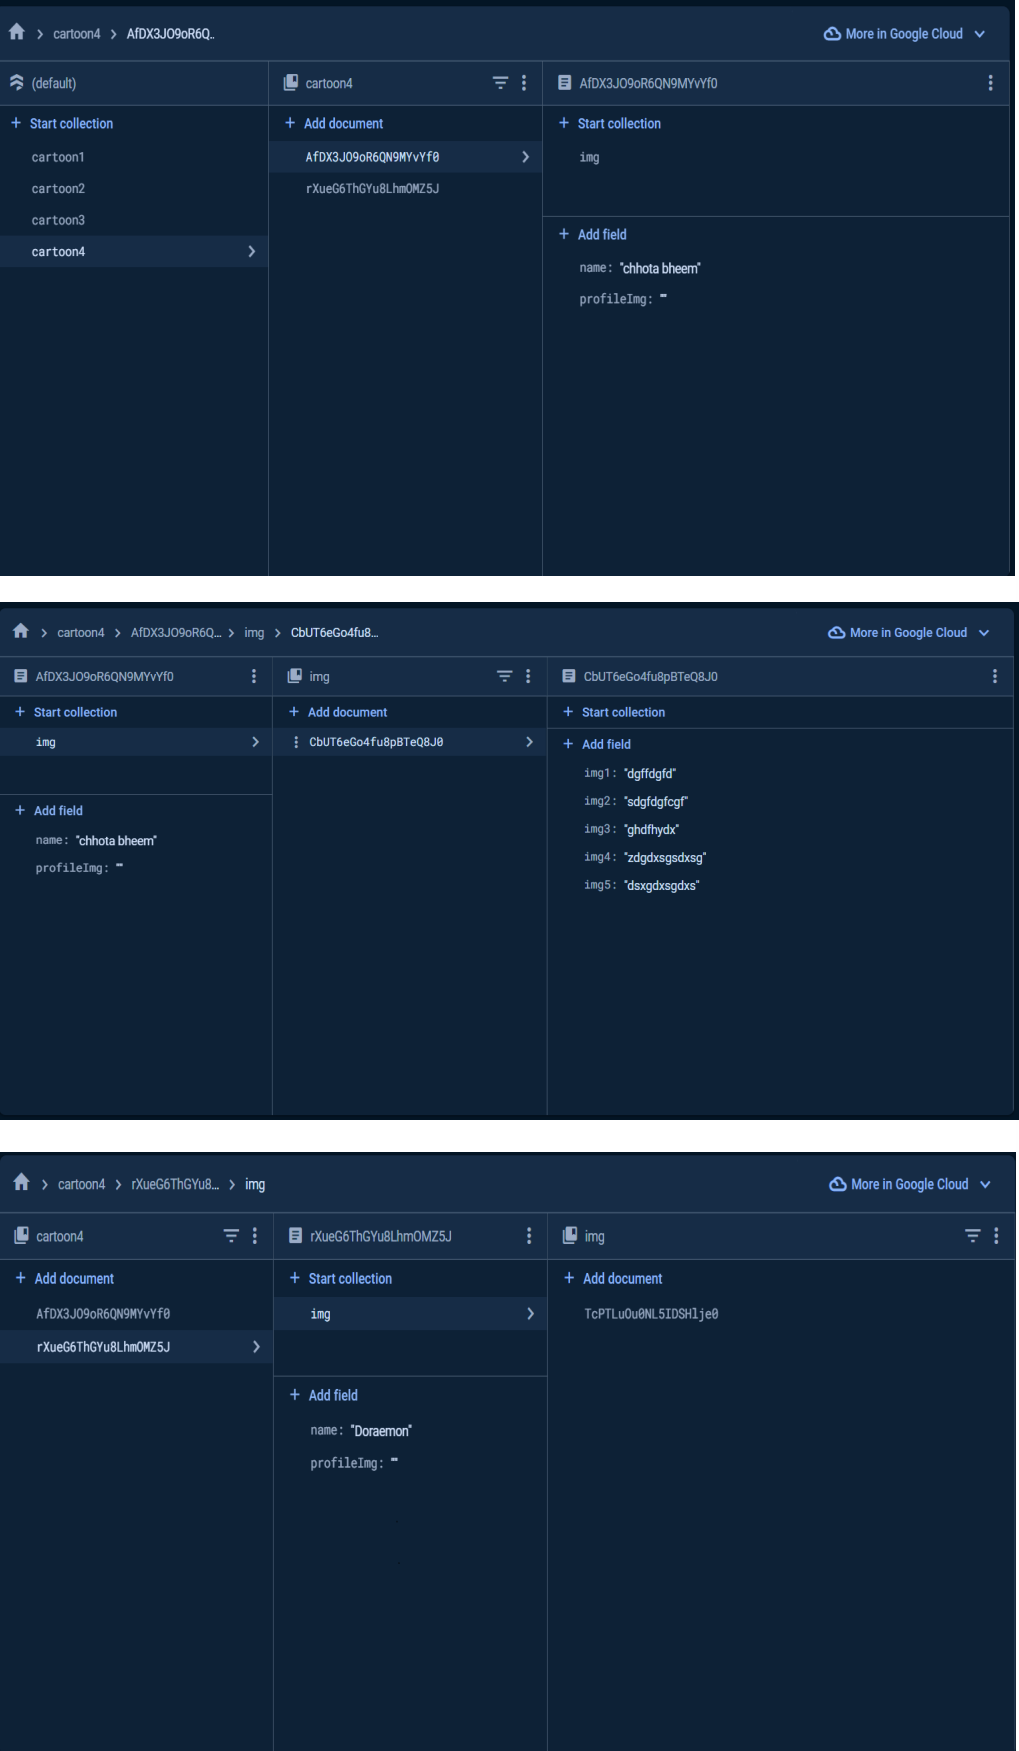The image size is (1019, 1751).
Task: Open cartoon4 breadcrumb link in bottom screenshot
Action: click(x=81, y=1184)
